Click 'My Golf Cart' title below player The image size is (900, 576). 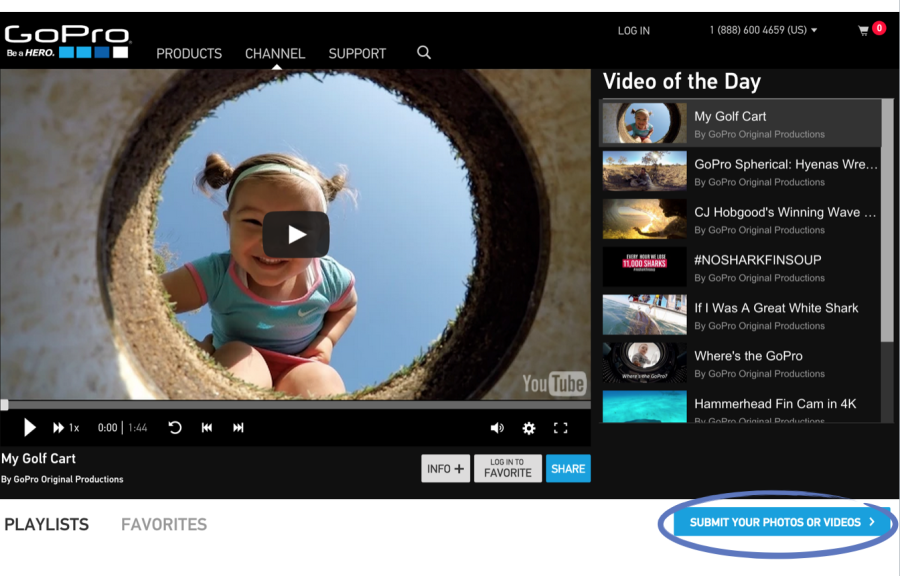pyautogui.click(x=38, y=459)
